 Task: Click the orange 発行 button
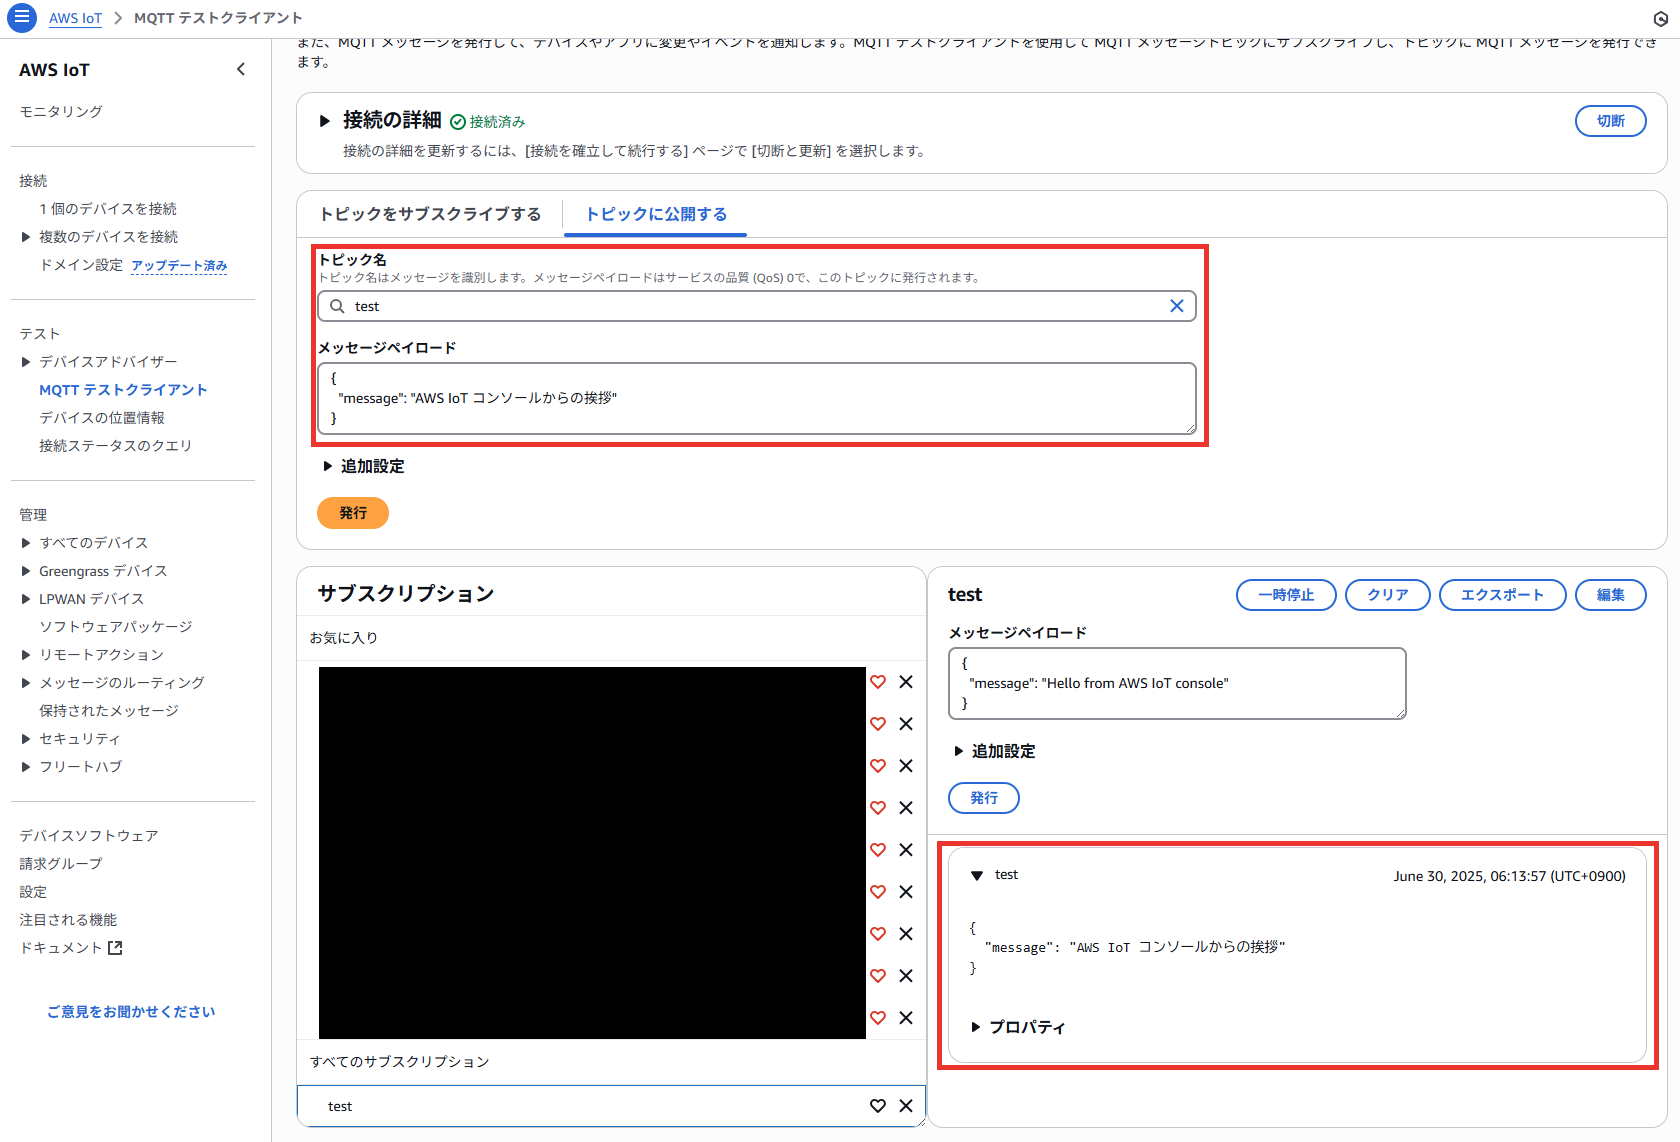pos(353,513)
